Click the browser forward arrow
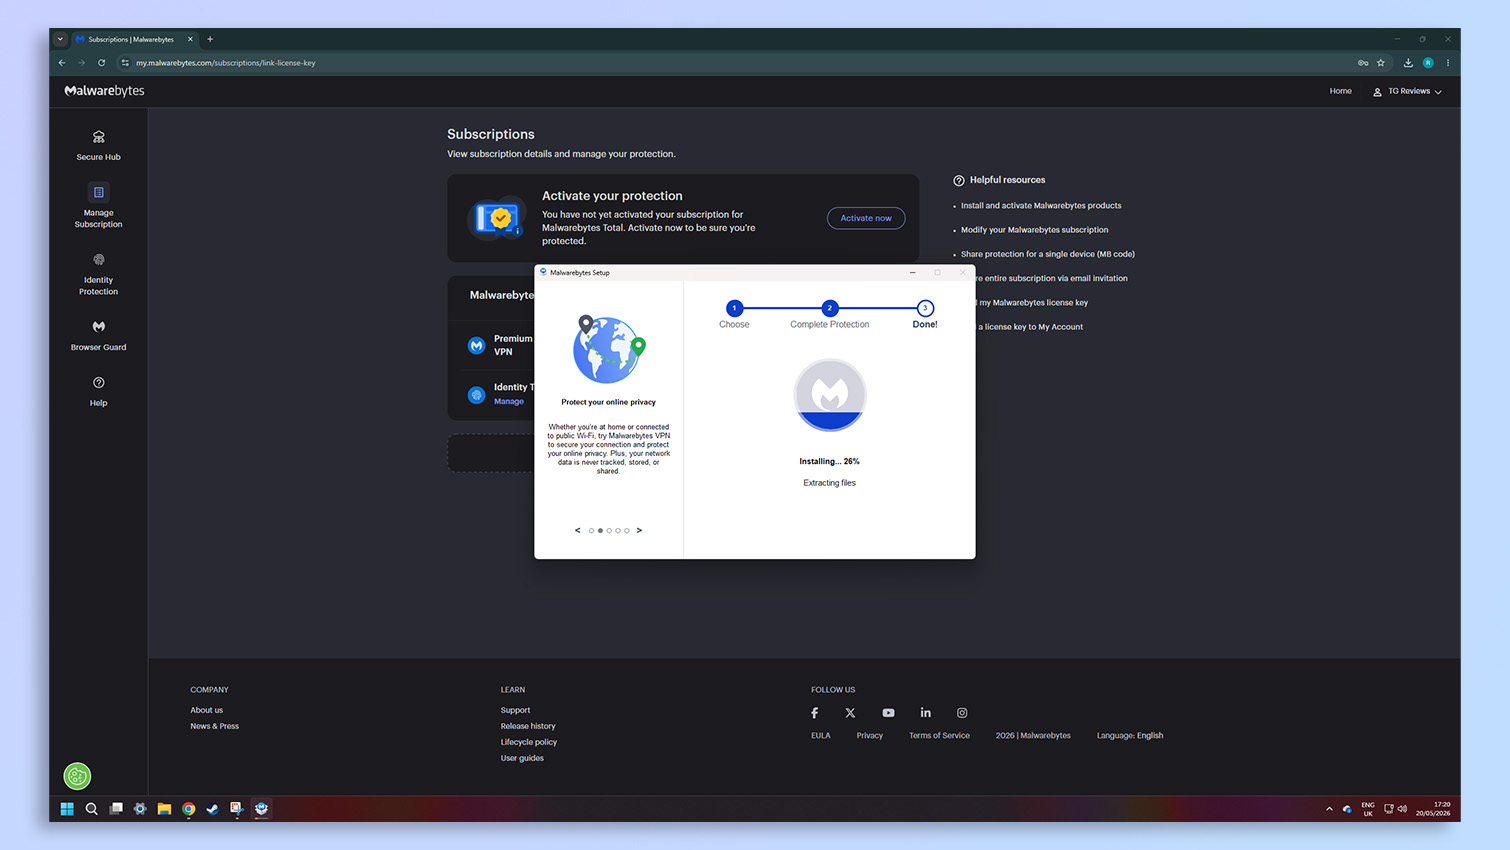The width and height of the screenshot is (1510, 850). (82, 62)
